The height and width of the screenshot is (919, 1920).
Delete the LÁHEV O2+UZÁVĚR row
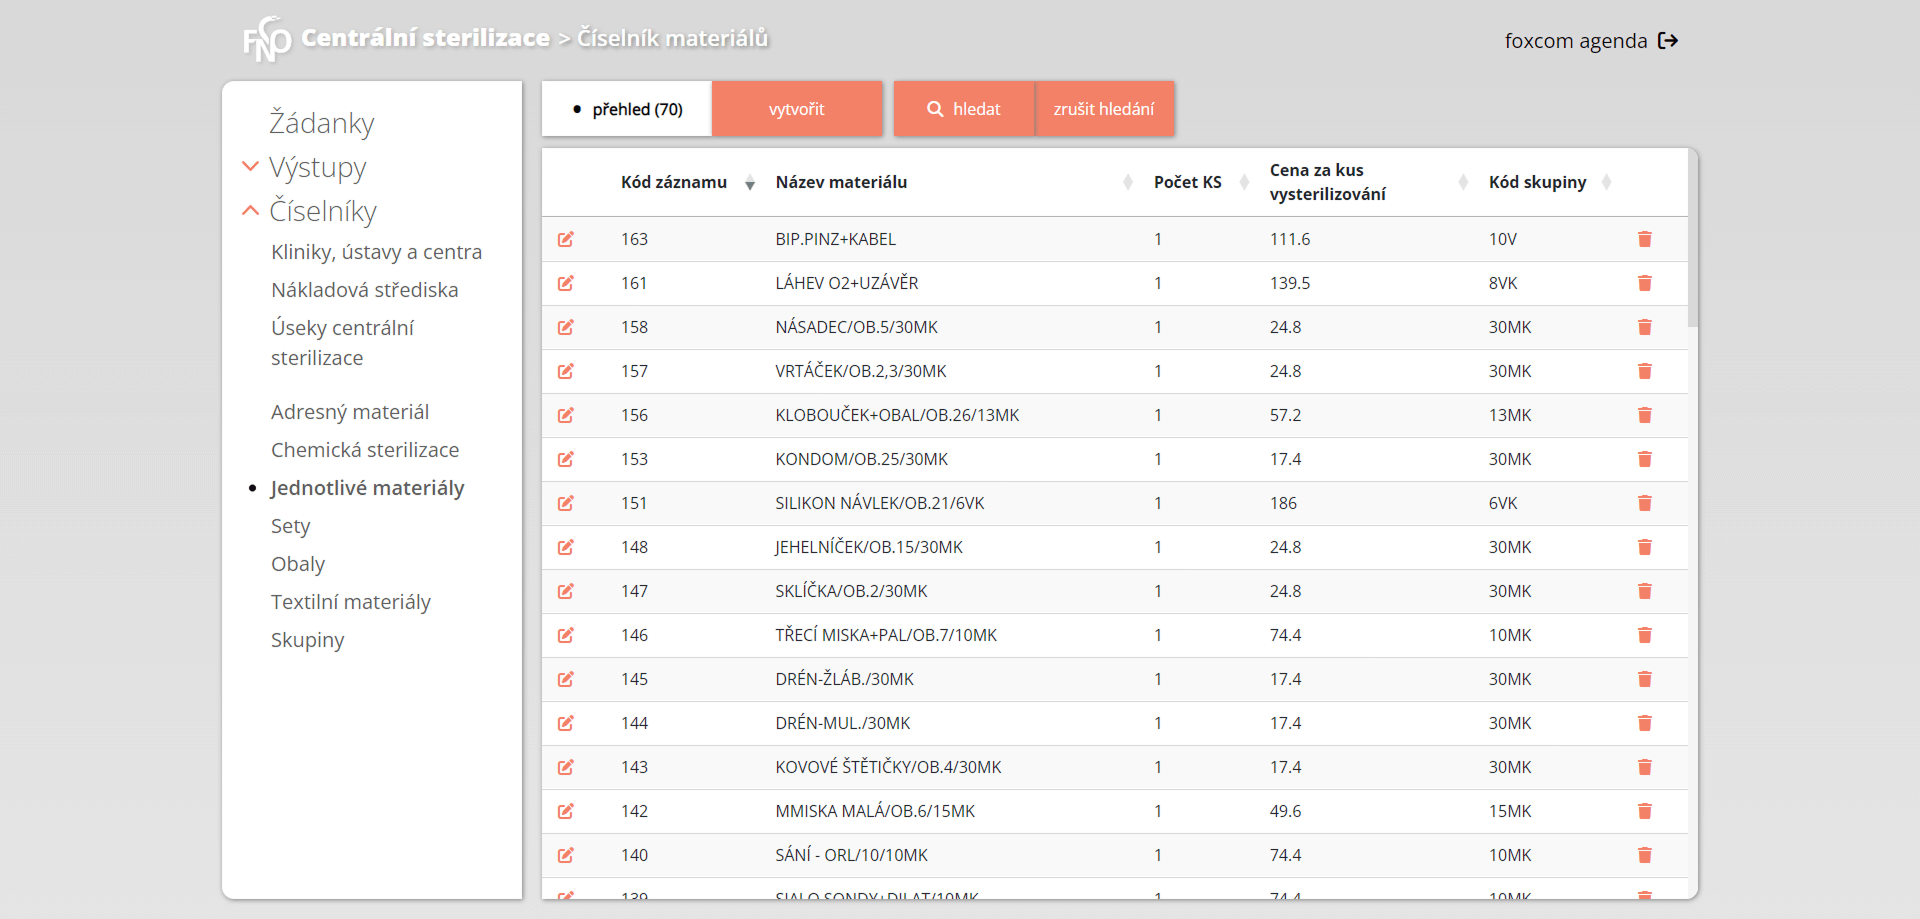tap(1644, 283)
